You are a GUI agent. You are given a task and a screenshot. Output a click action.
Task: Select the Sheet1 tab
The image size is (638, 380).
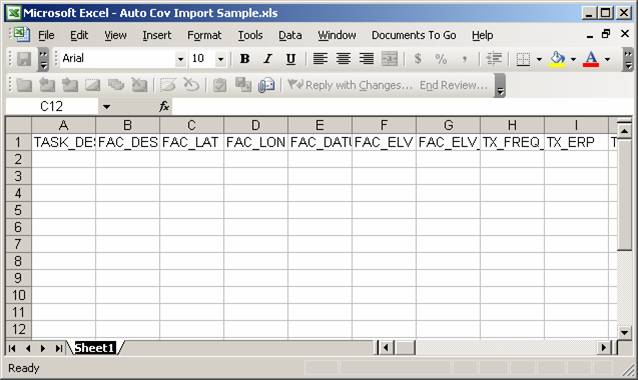click(94, 348)
